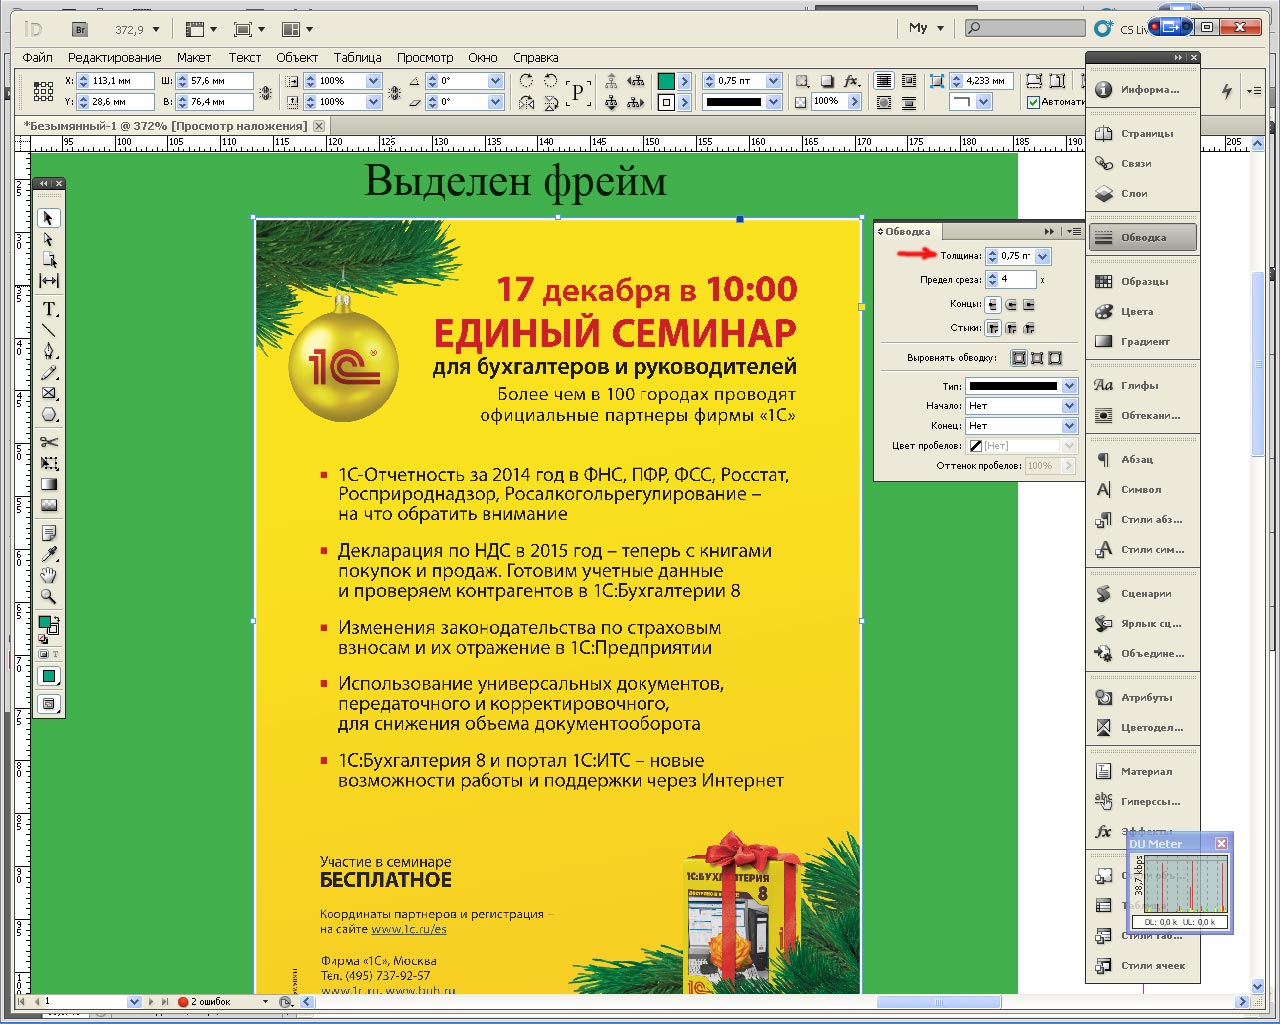
Task: Choose round cap for Концы
Action: (1011, 304)
